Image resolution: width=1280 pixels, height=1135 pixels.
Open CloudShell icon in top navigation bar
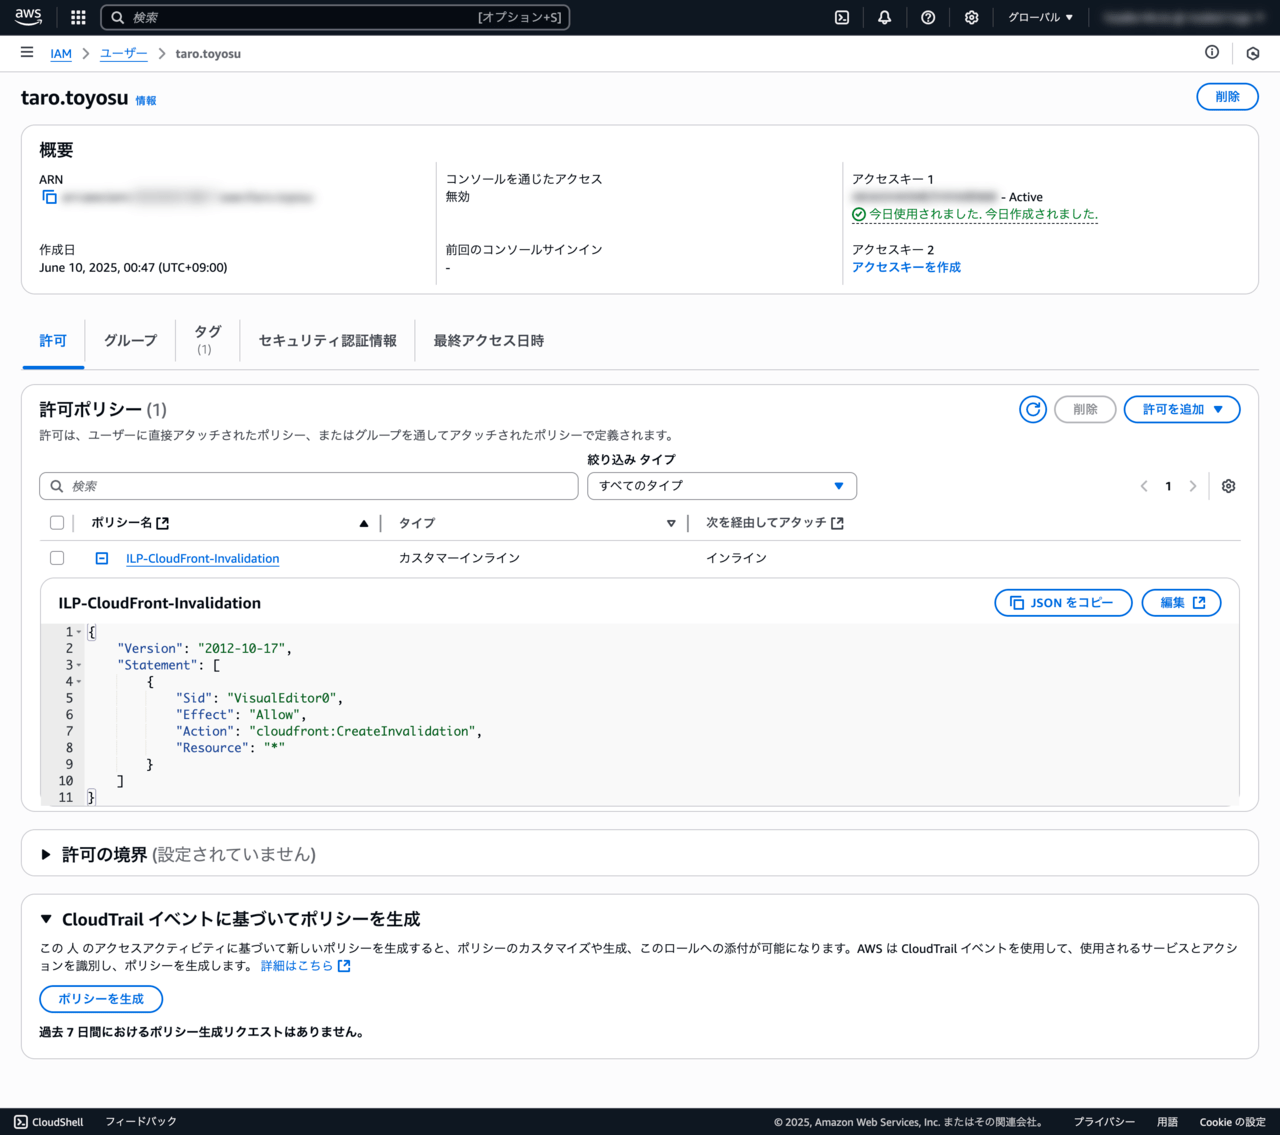pyautogui.click(x=842, y=17)
